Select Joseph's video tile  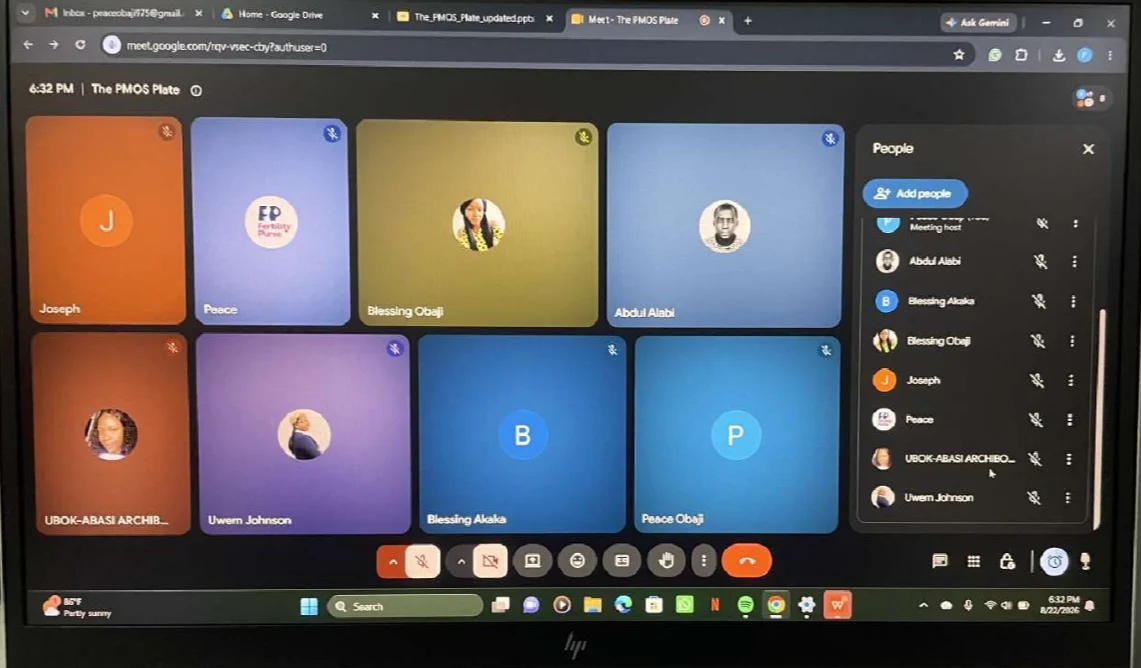106,220
